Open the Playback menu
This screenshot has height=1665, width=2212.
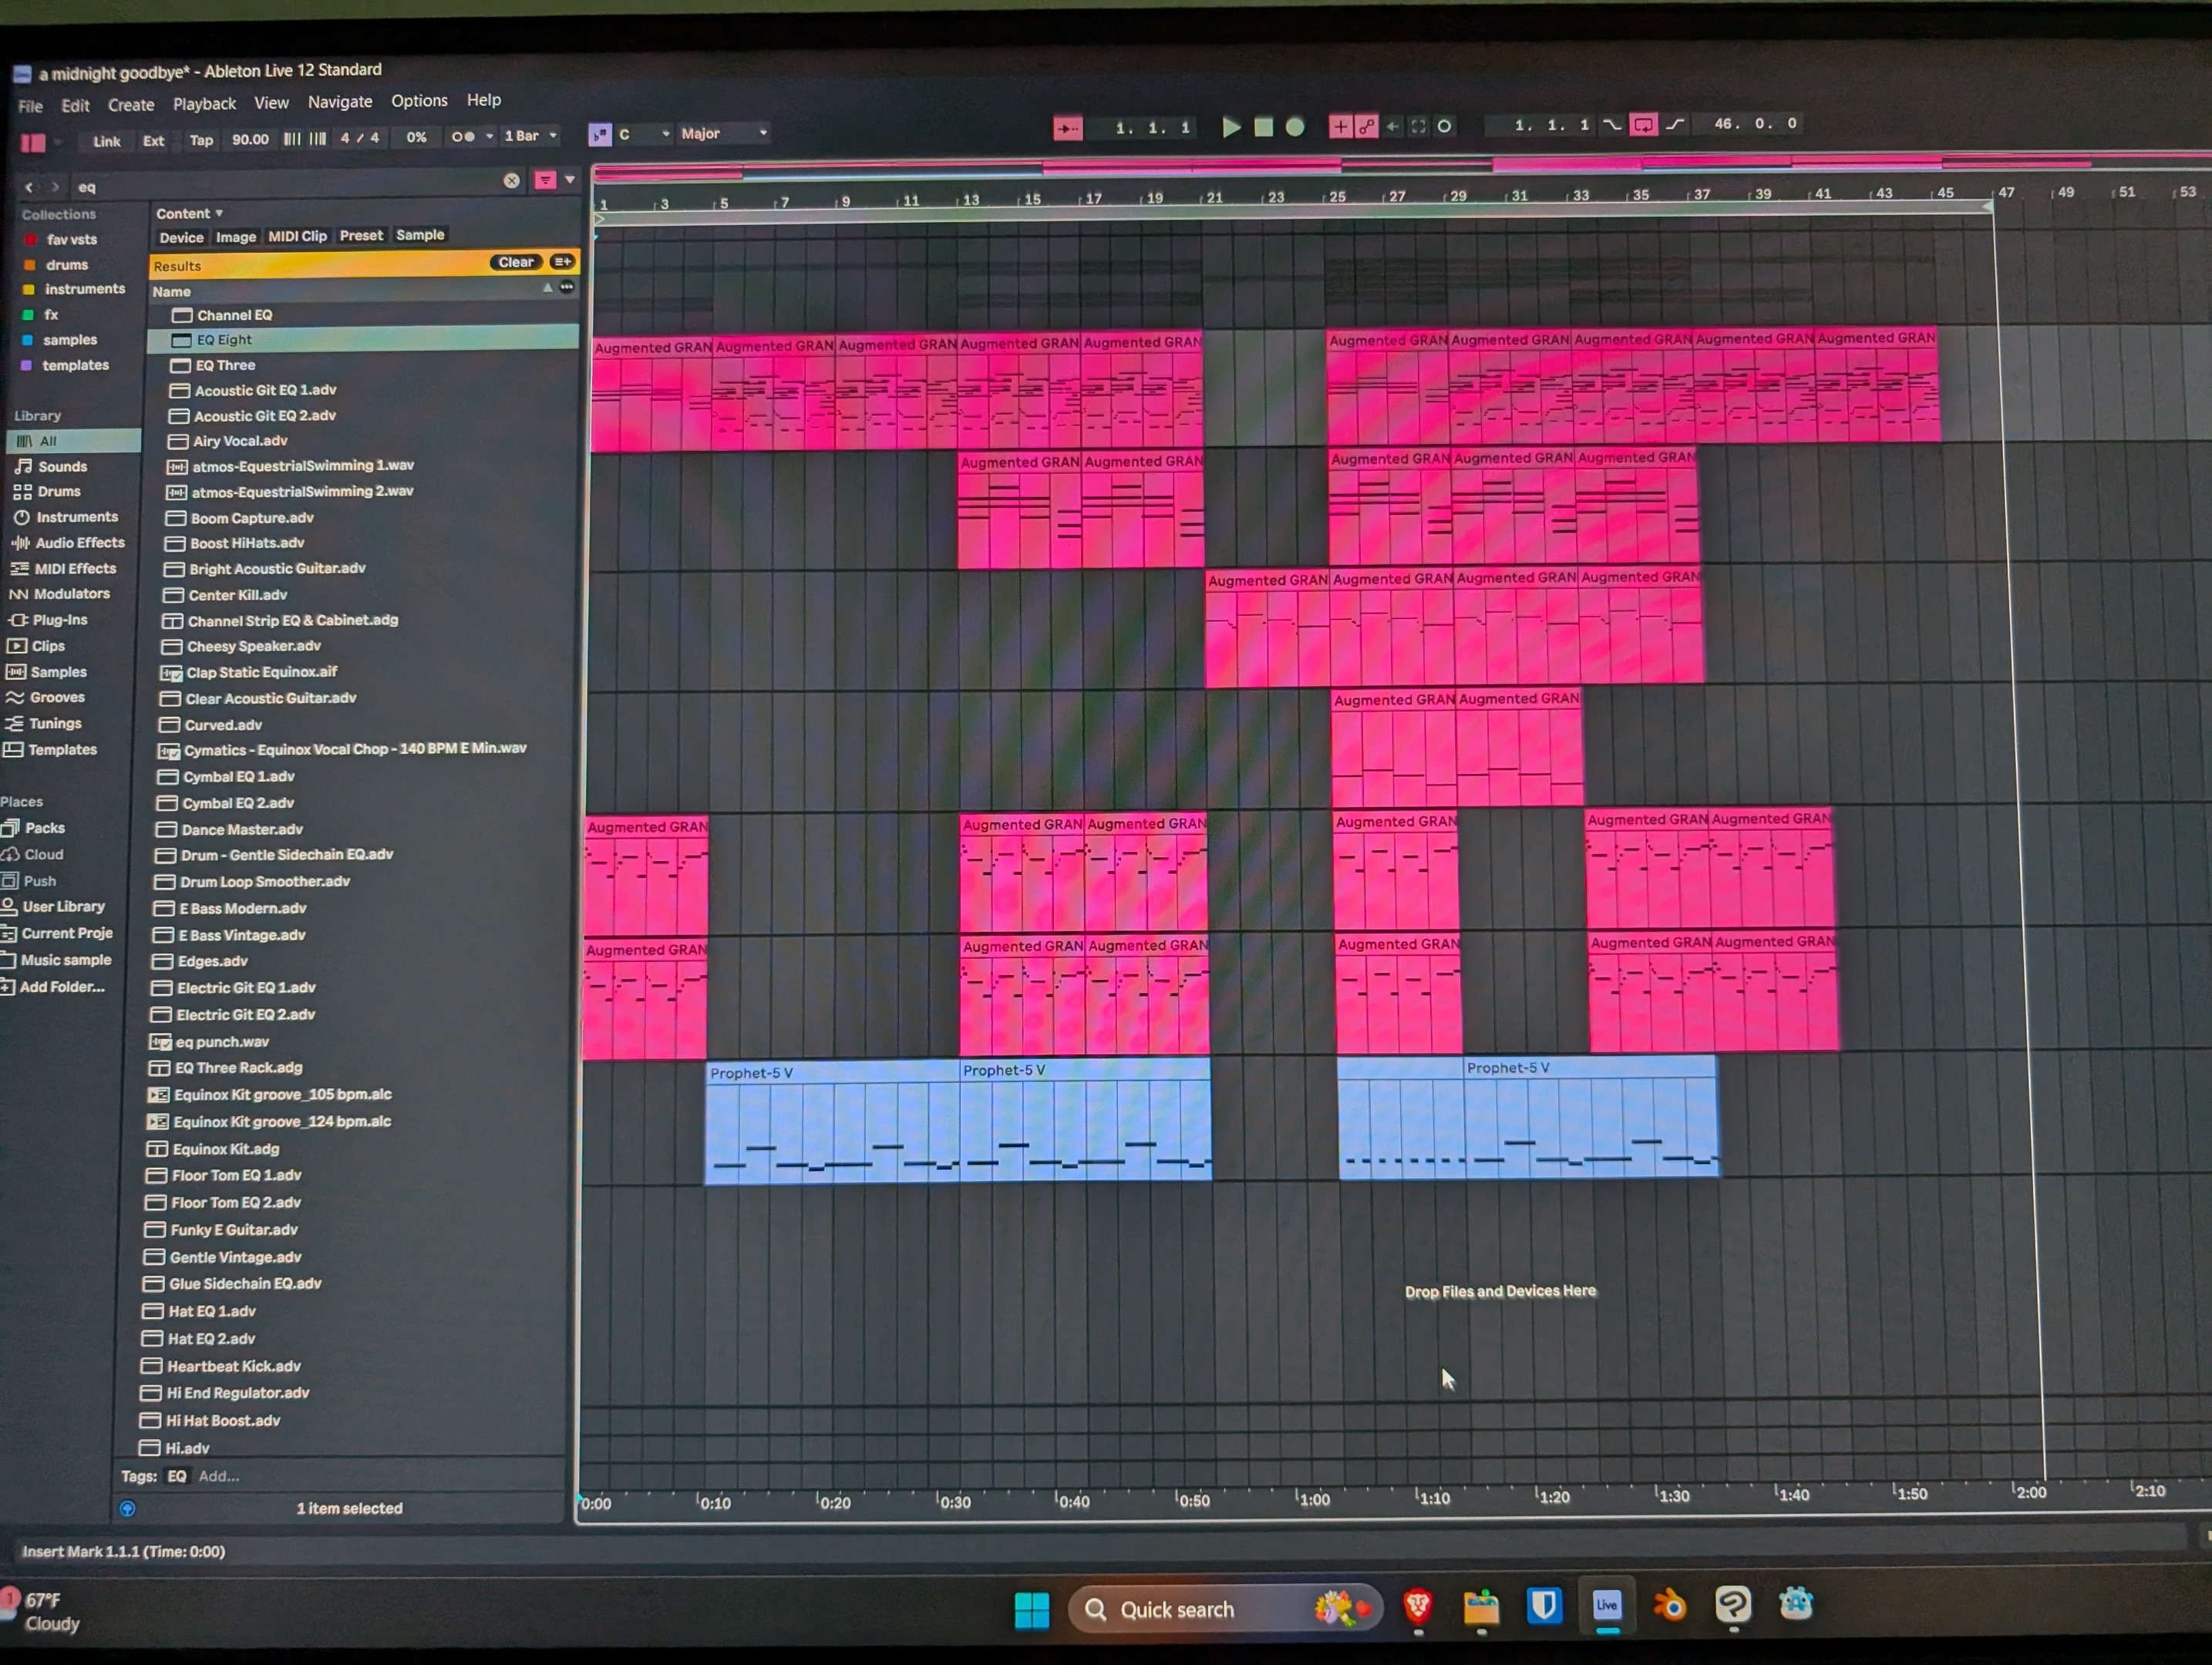coord(204,104)
